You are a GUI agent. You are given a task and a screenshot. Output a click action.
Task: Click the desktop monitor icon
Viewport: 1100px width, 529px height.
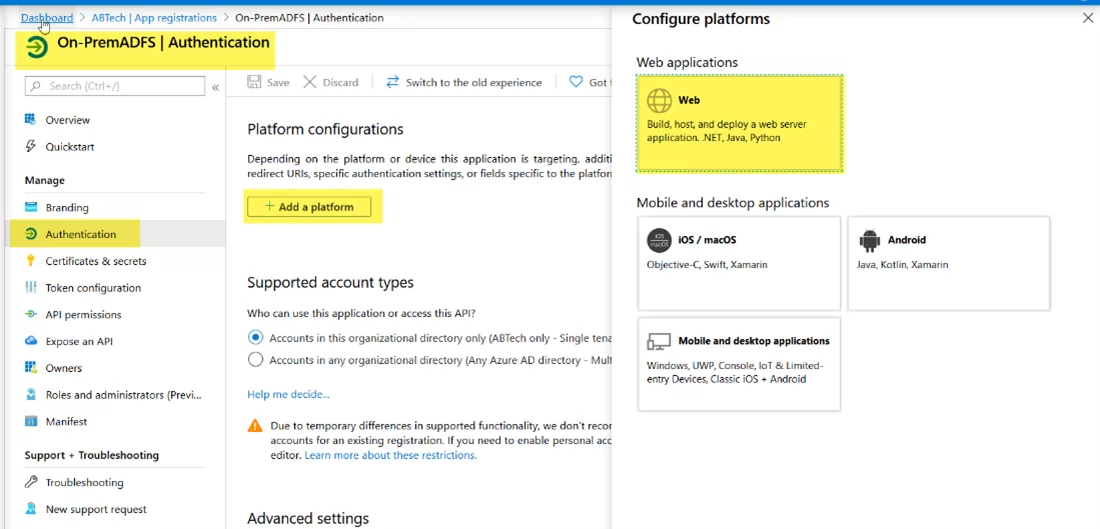pos(659,341)
